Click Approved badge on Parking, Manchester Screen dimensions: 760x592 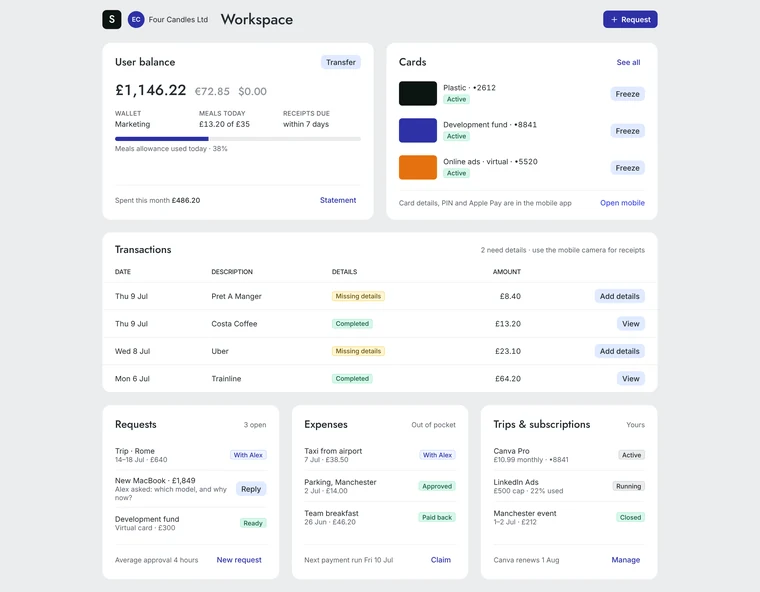[437, 486]
